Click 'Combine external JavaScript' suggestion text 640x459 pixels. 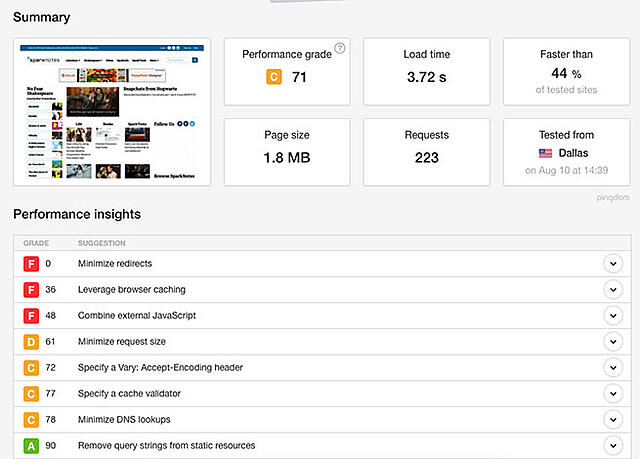137,316
